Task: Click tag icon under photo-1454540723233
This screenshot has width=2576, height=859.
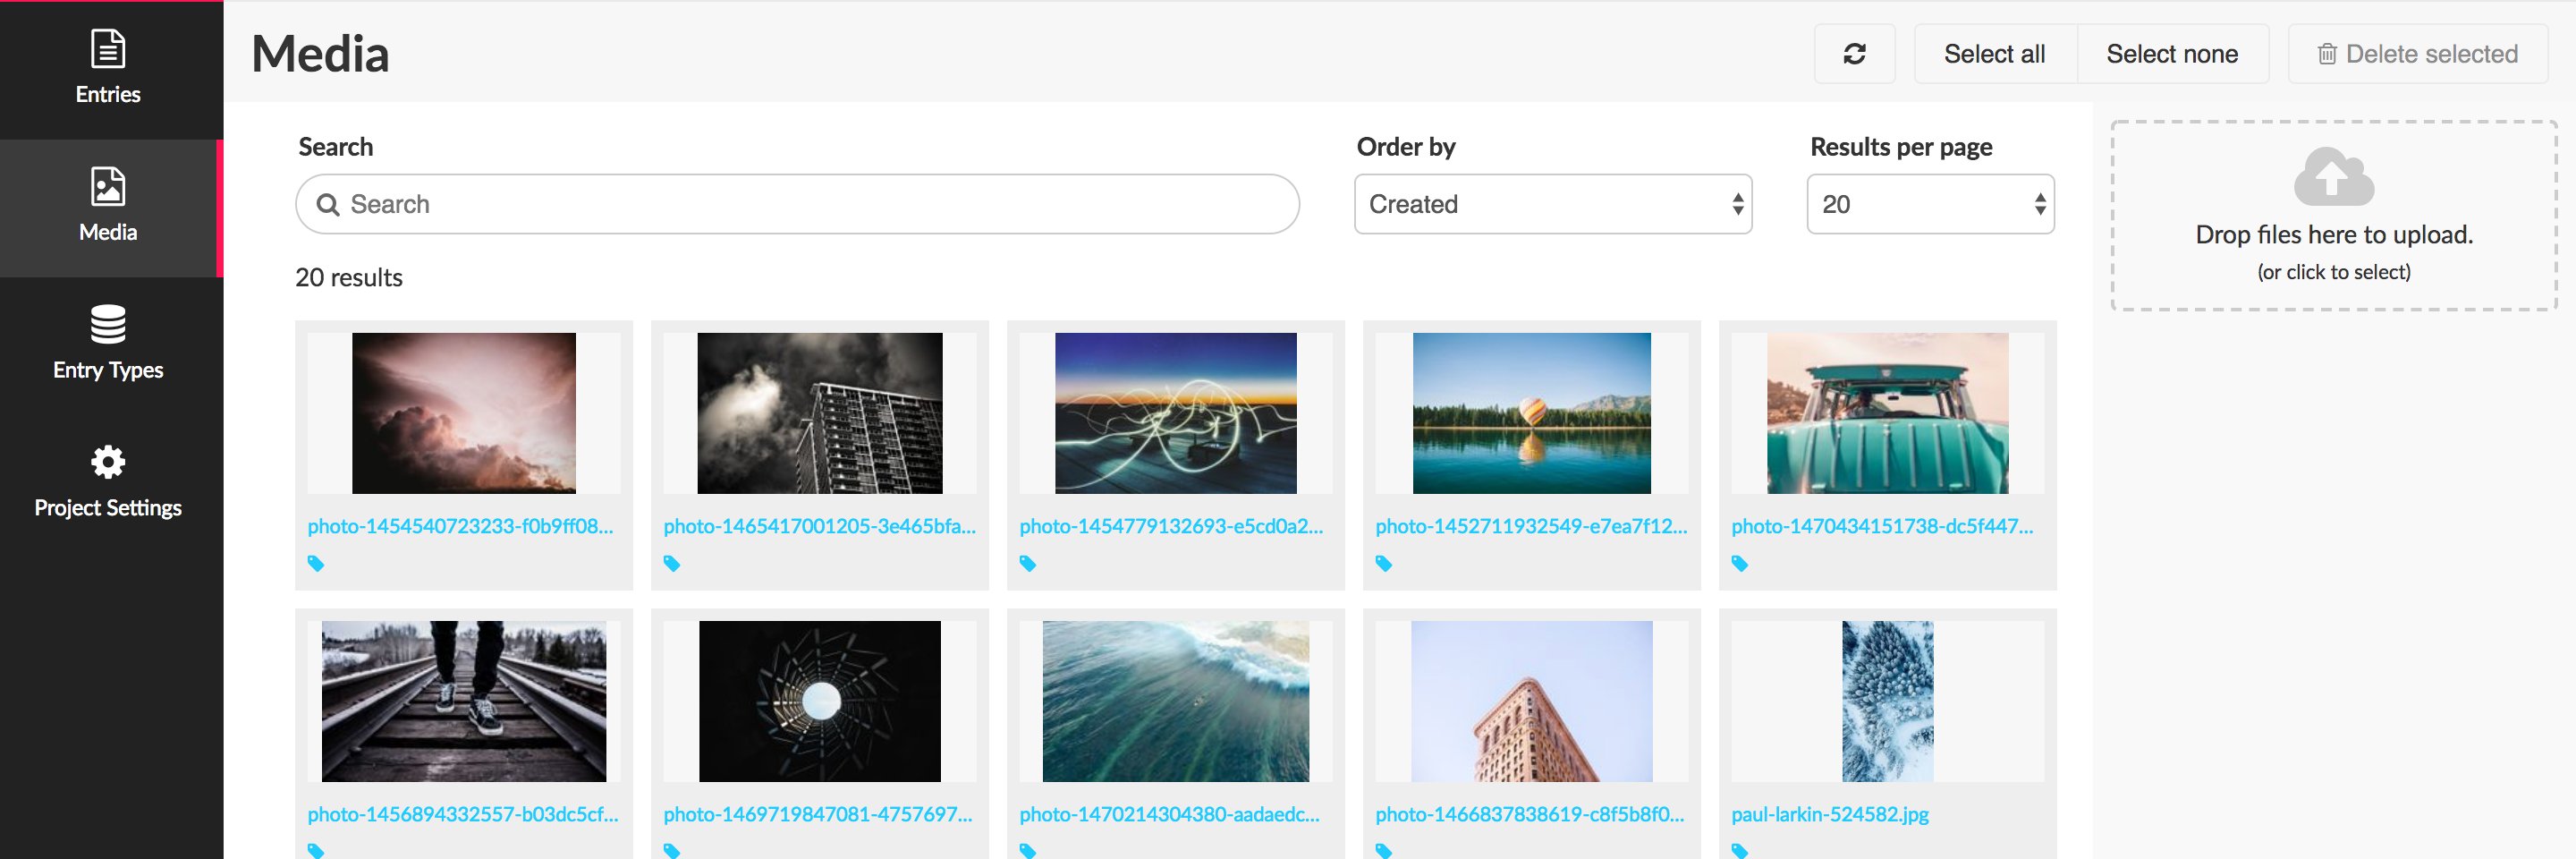Action: point(316,564)
